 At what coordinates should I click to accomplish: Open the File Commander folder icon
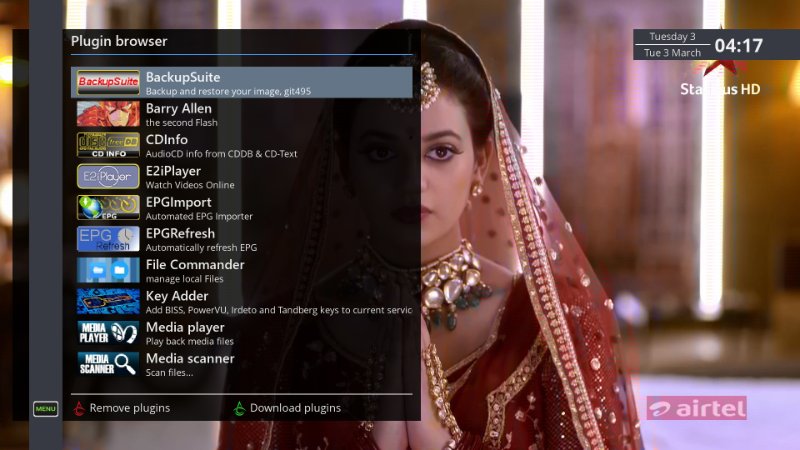[x=108, y=270]
